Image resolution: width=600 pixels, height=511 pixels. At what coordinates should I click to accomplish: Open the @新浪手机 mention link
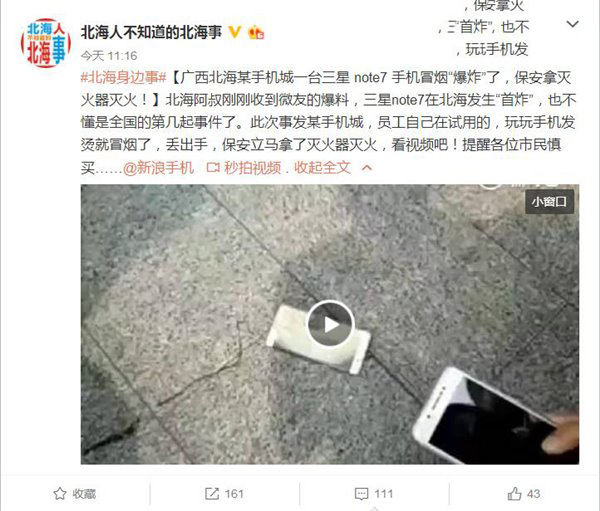click(158, 168)
